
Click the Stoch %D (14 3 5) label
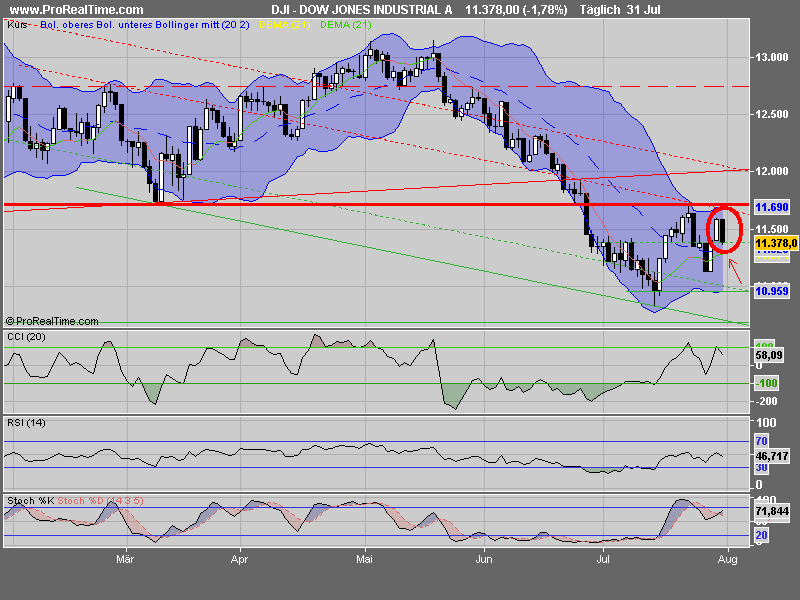tap(101, 501)
